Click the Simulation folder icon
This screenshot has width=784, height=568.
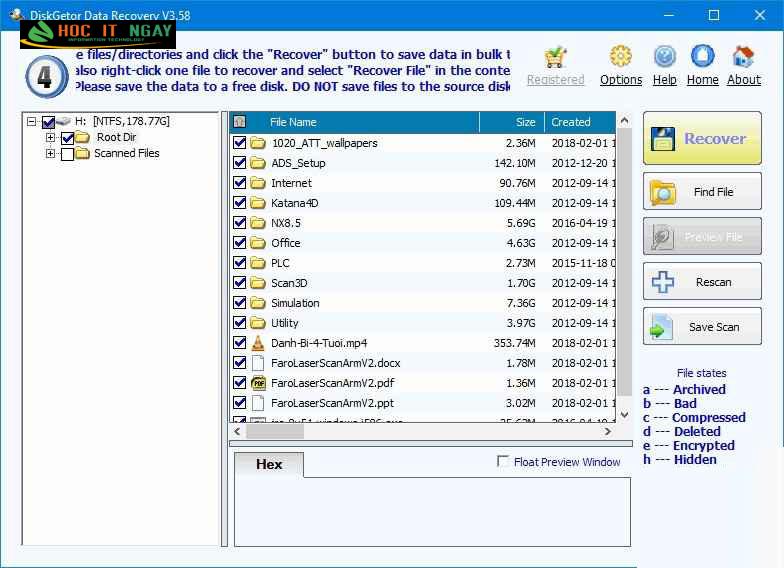[x=258, y=303]
